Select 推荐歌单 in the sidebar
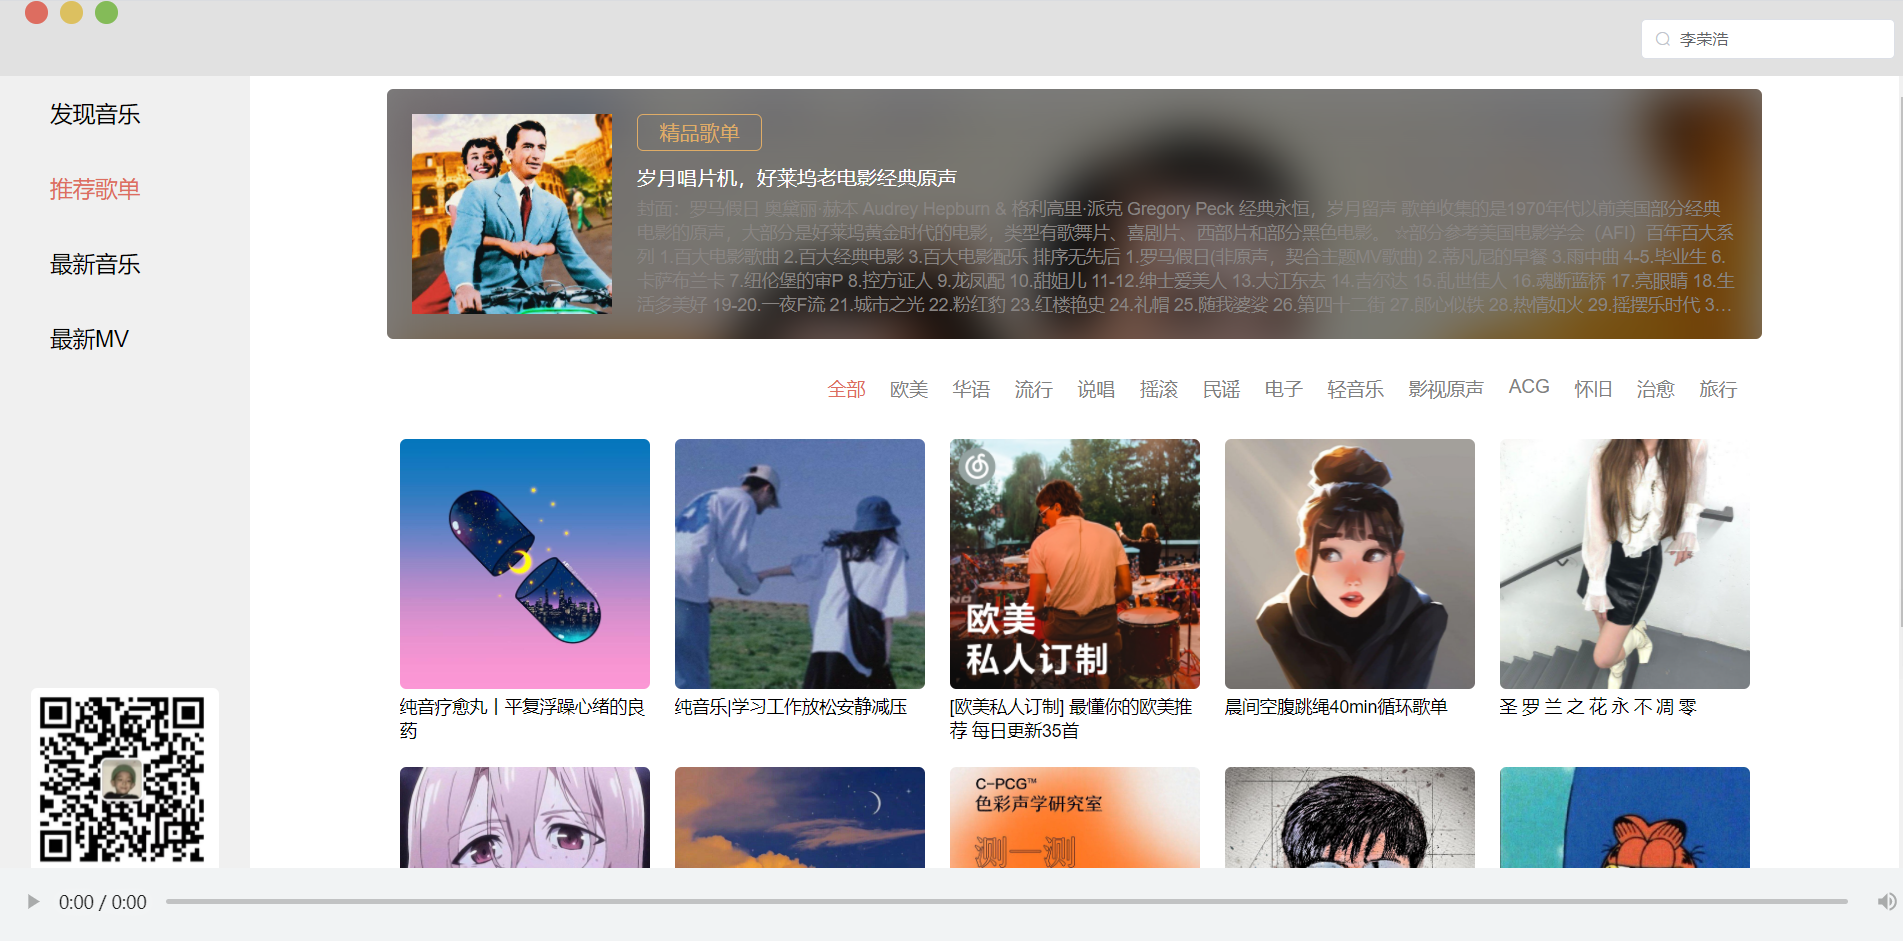The image size is (1903, 941). tap(95, 190)
